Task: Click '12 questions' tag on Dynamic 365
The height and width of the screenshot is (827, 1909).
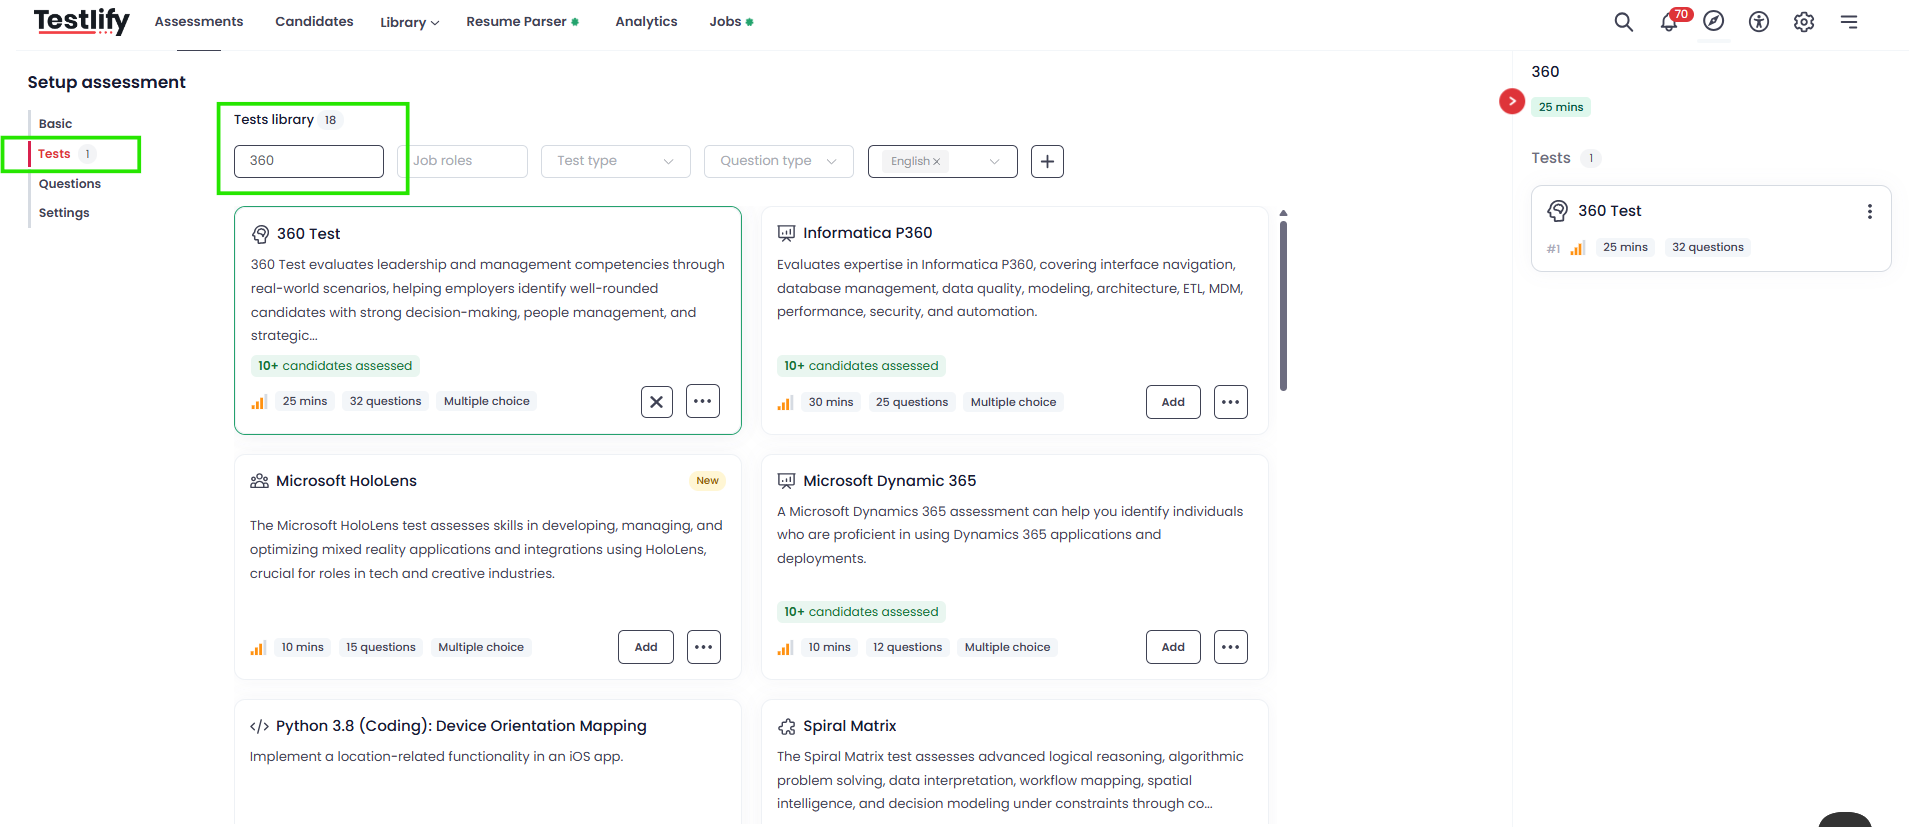Action: click(x=907, y=648)
